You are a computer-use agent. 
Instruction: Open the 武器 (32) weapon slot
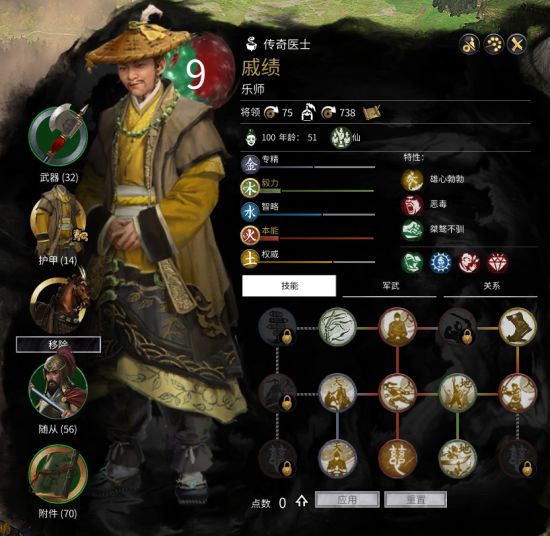[x=58, y=136]
